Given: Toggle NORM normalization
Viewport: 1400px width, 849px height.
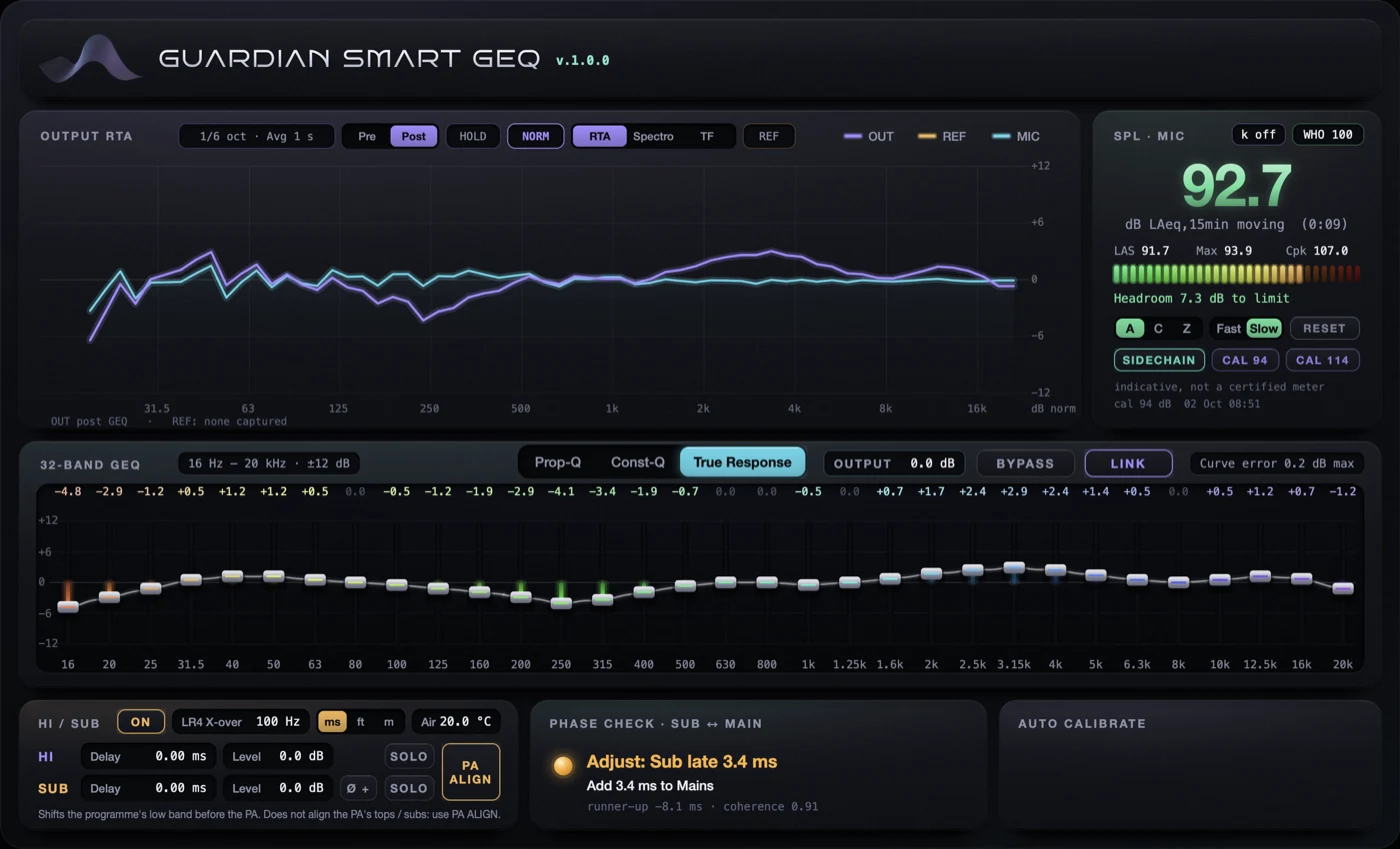Looking at the screenshot, I should [535, 136].
